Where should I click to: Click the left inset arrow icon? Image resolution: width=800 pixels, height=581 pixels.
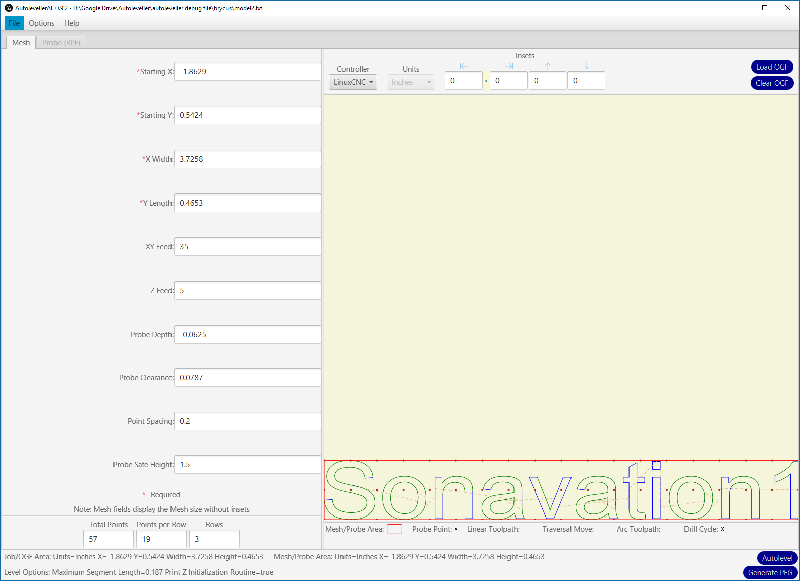tap(463, 66)
